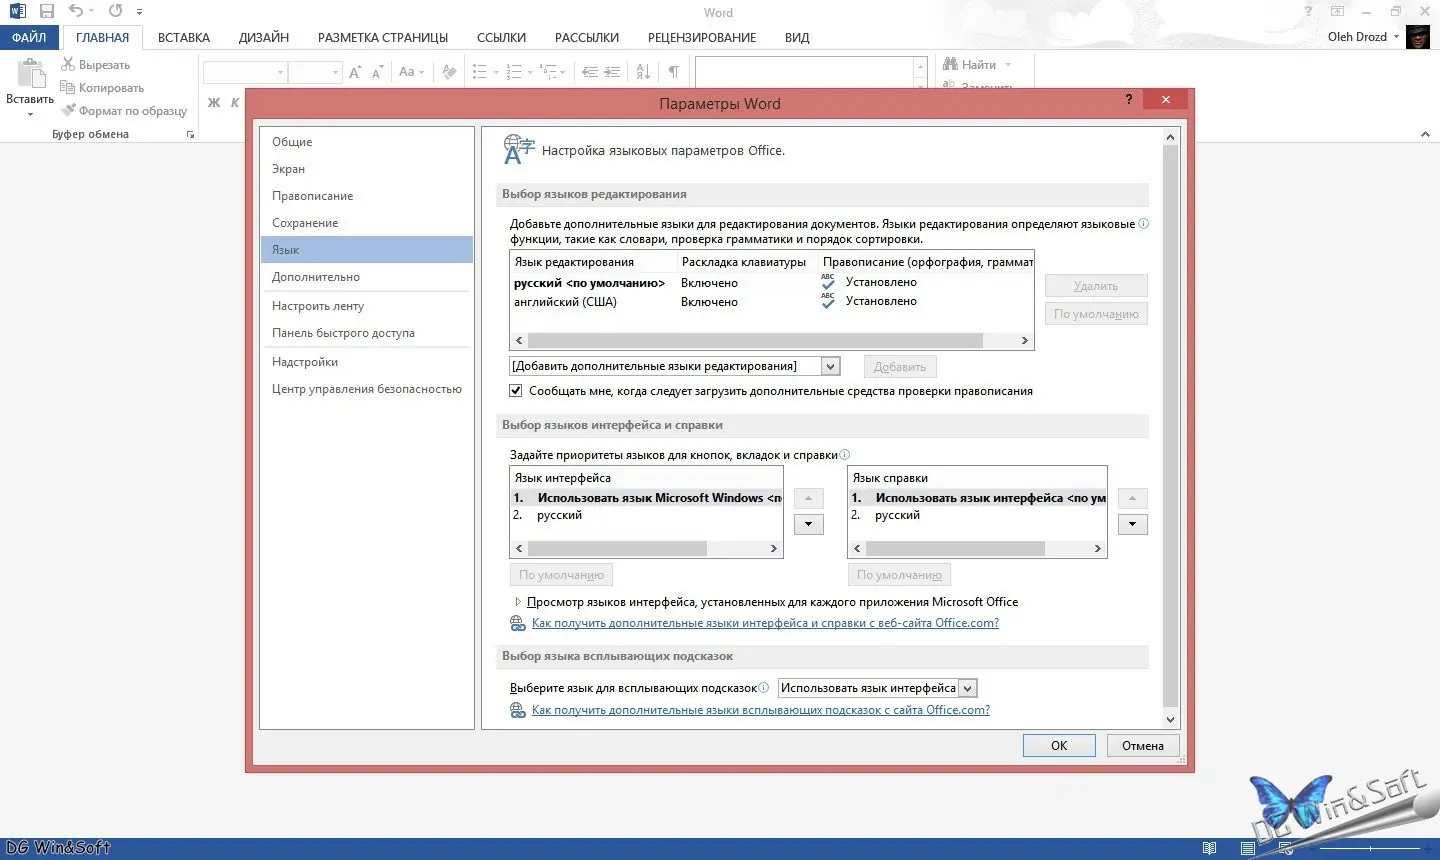Viewport: 1440px width, 860px height.
Task: Click the bulleted list icon
Action: click(479, 72)
